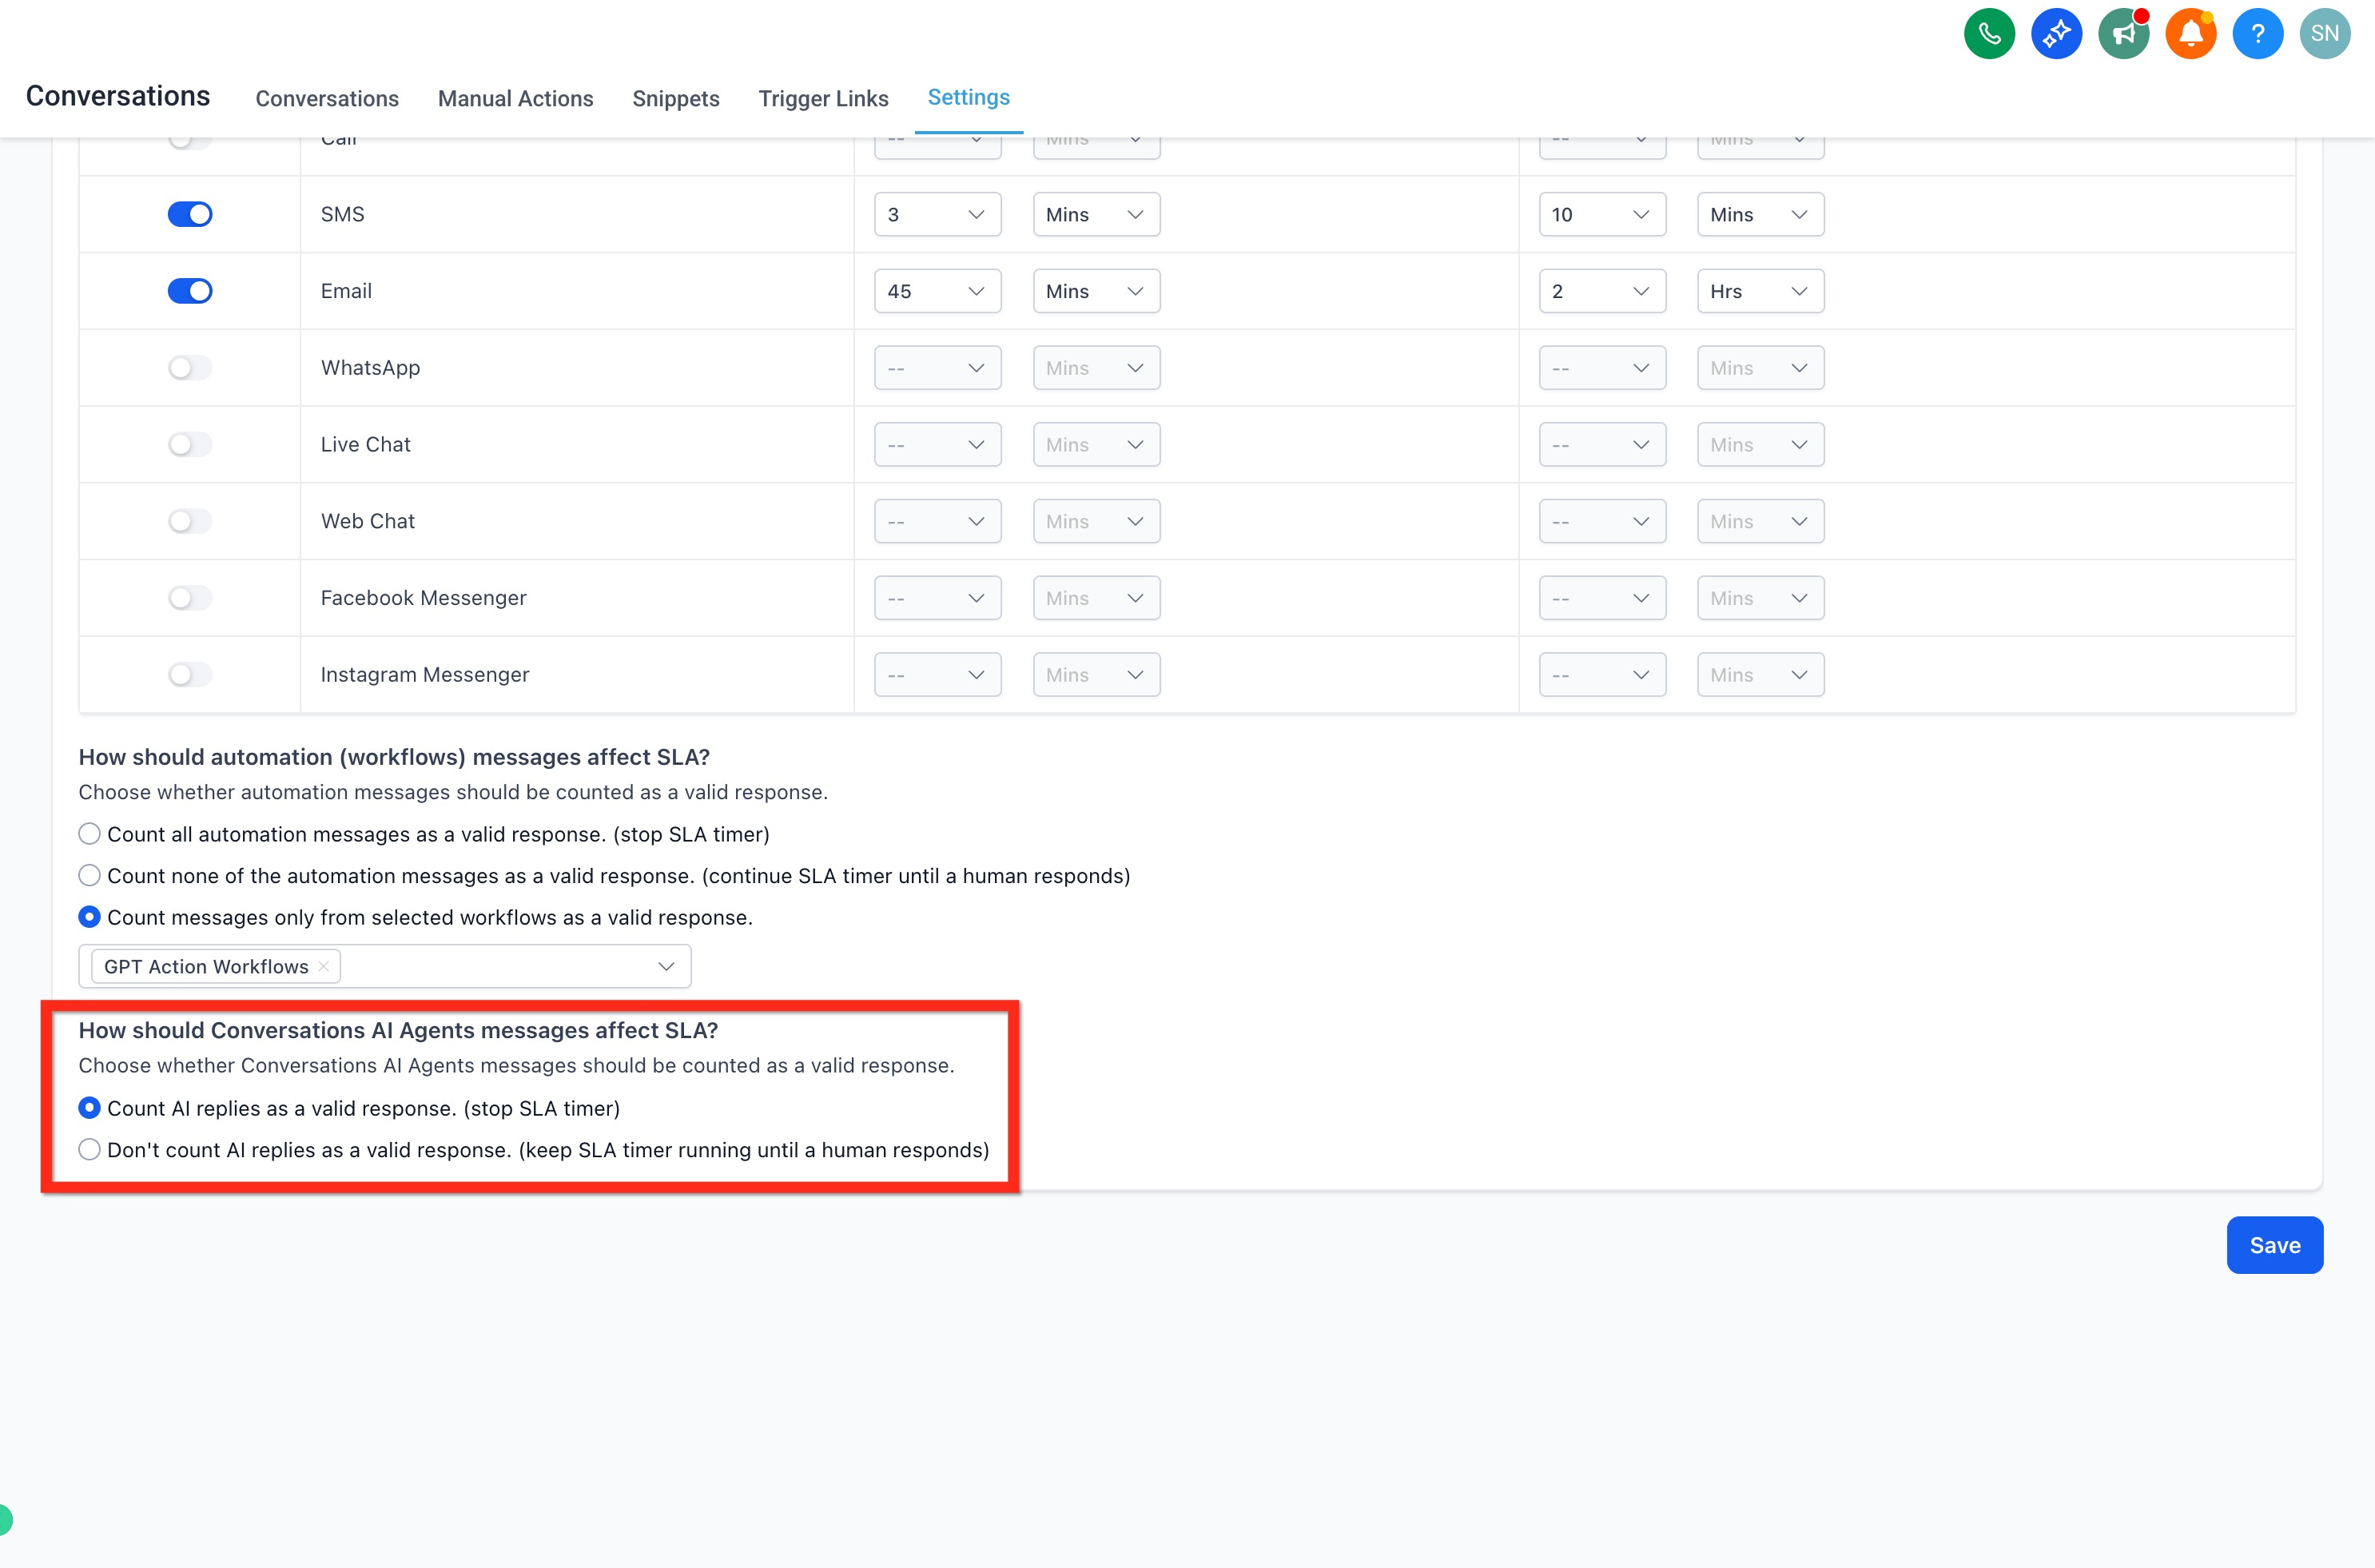Open the SN profile avatar
This screenshot has height=1568, width=2375.
point(2324,34)
